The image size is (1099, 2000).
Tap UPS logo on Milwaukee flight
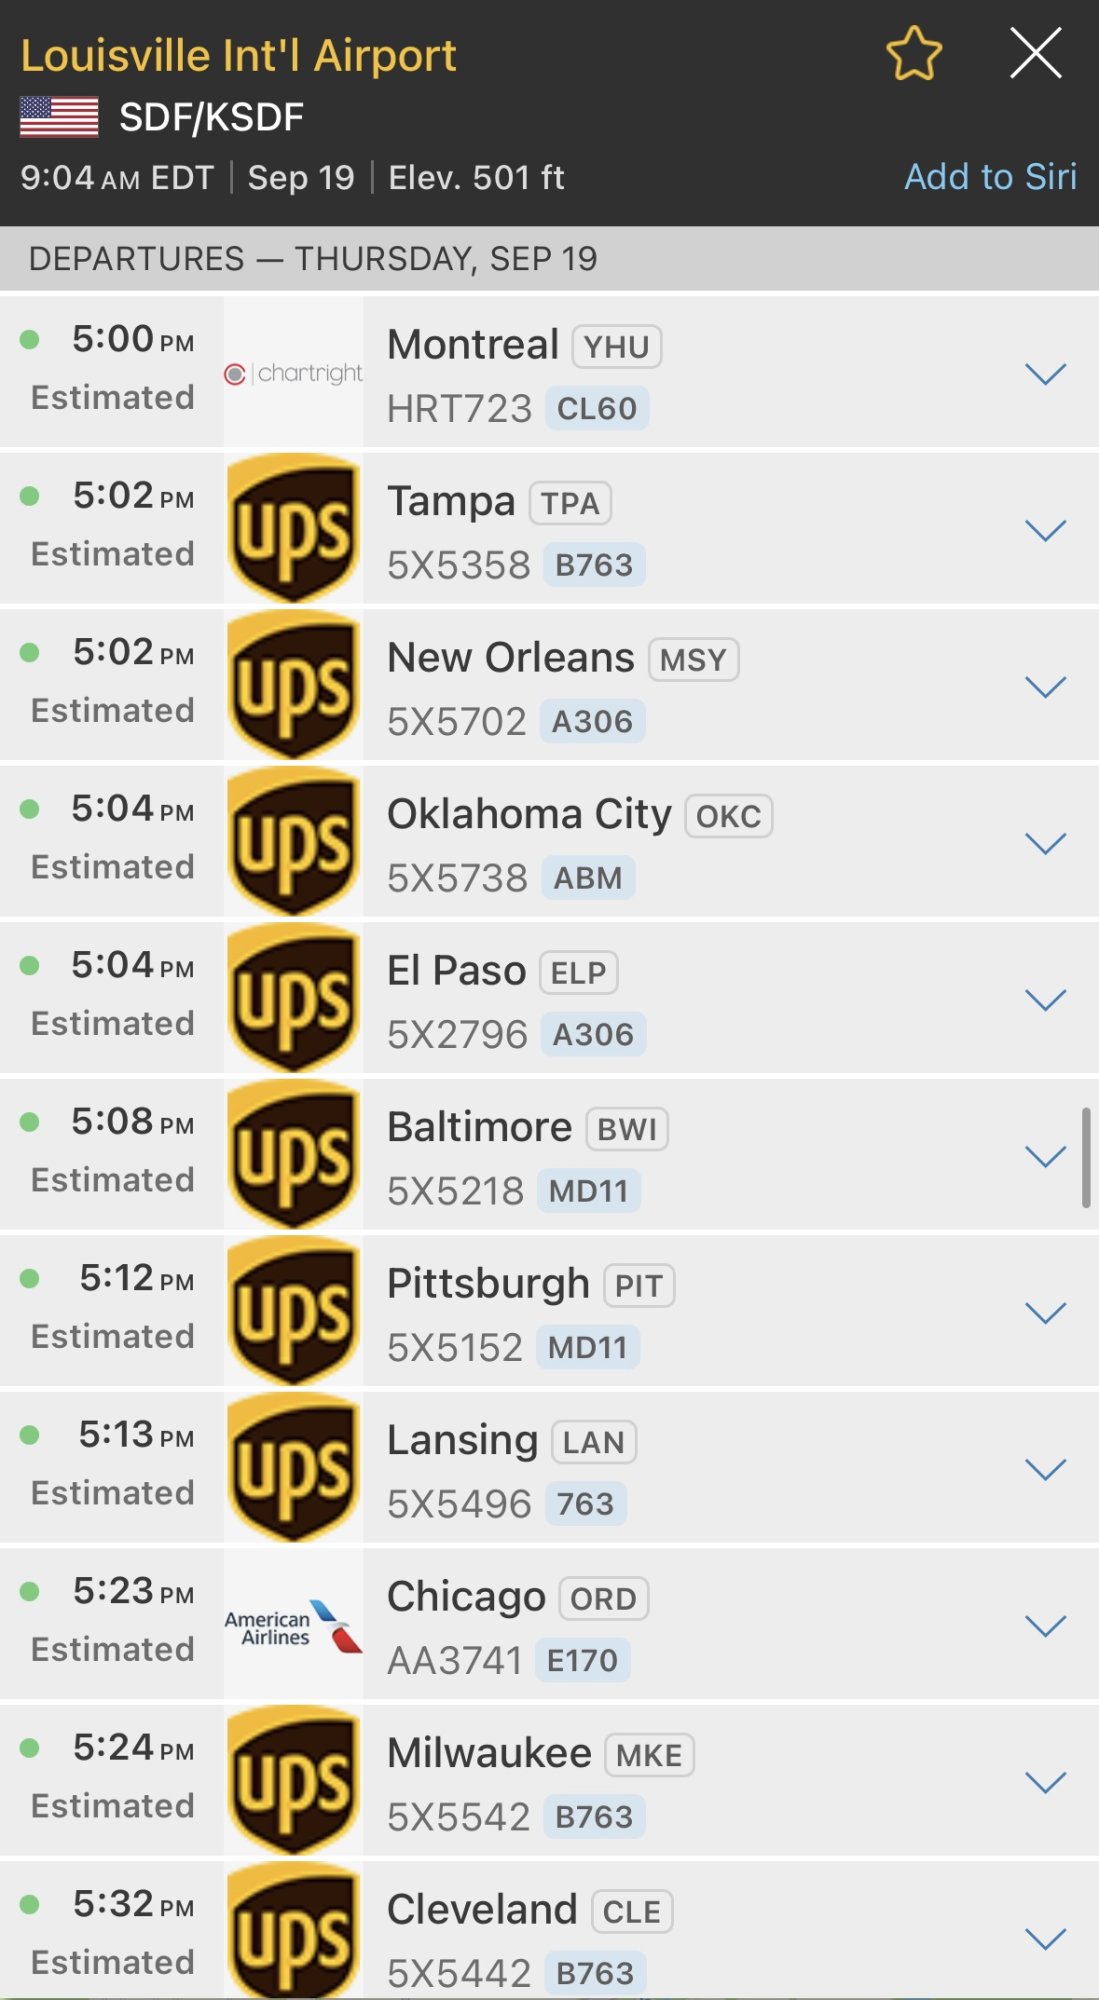point(293,1780)
